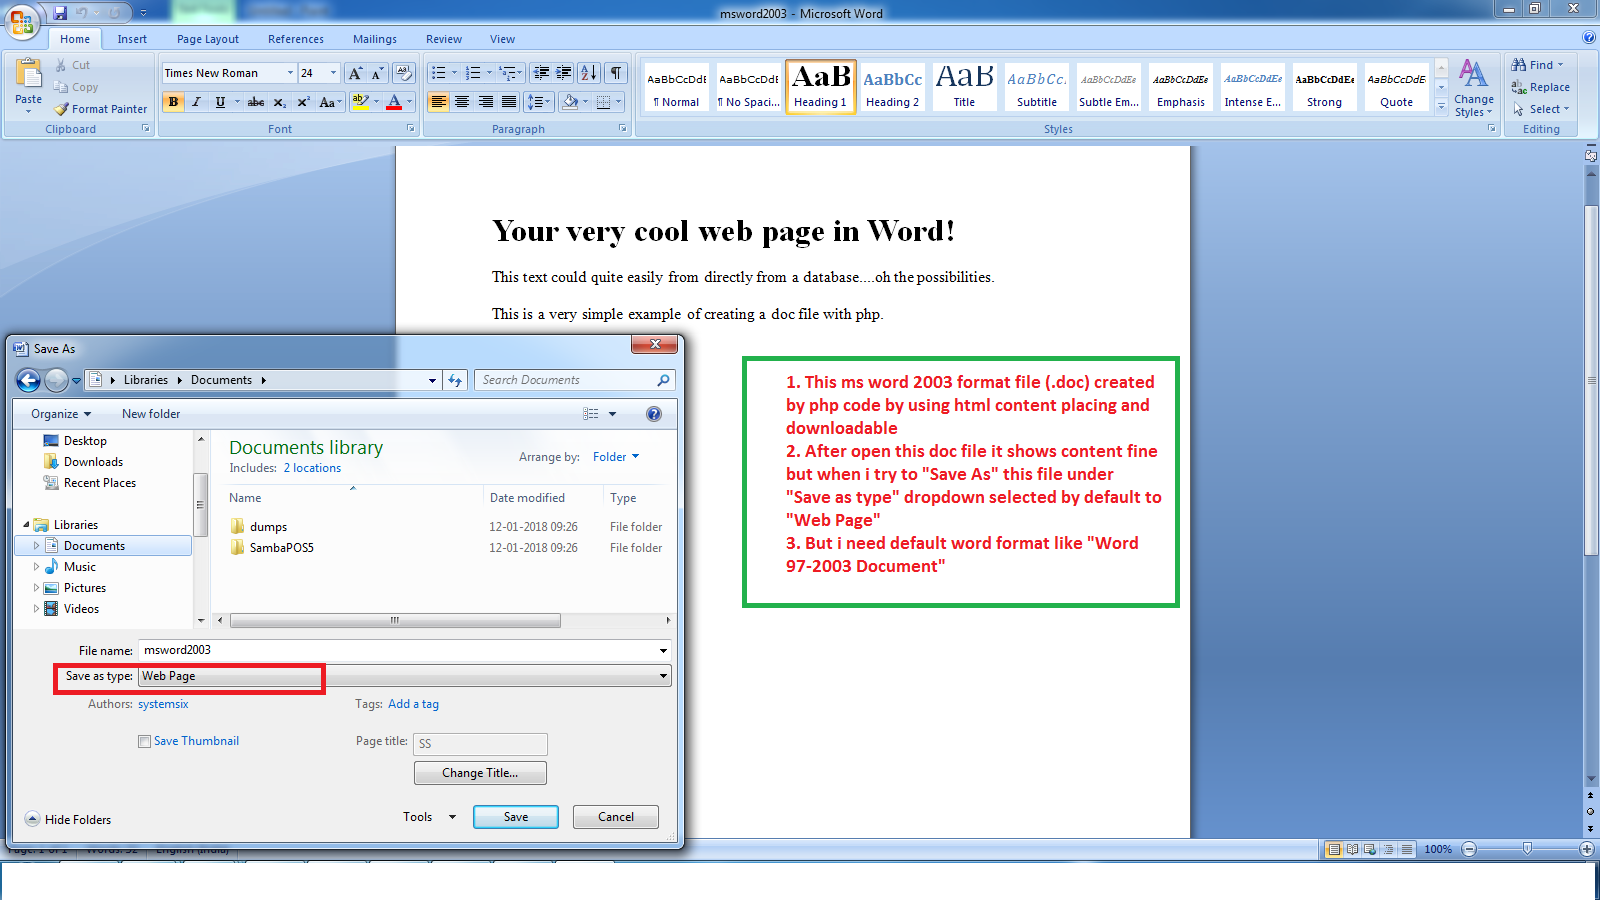Image resolution: width=1600 pixels, height=900 pixels.
Task: Click the Numbering list icon
Action: (473, 73)
